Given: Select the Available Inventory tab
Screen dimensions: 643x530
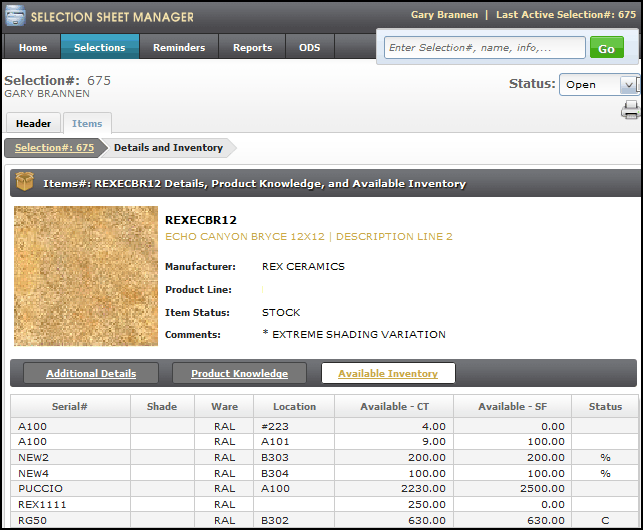Looking at the screenshot, I should coord(388,374).
